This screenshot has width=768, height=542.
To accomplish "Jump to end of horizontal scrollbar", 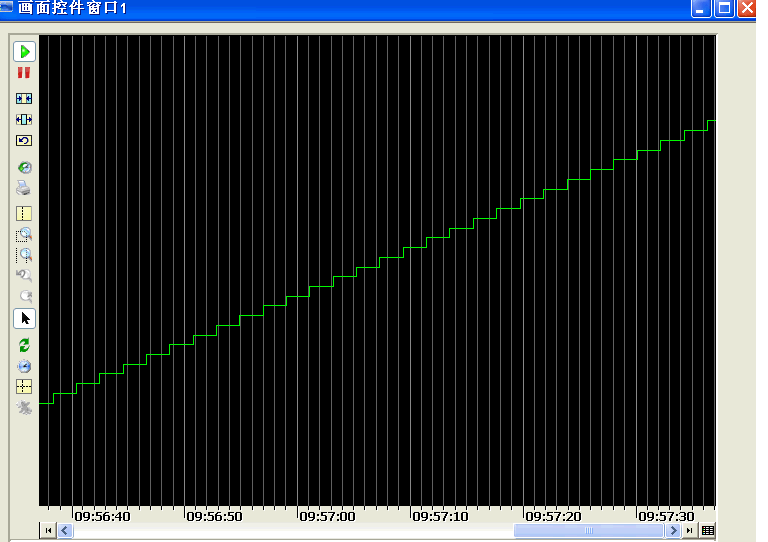I will point(690,530).
